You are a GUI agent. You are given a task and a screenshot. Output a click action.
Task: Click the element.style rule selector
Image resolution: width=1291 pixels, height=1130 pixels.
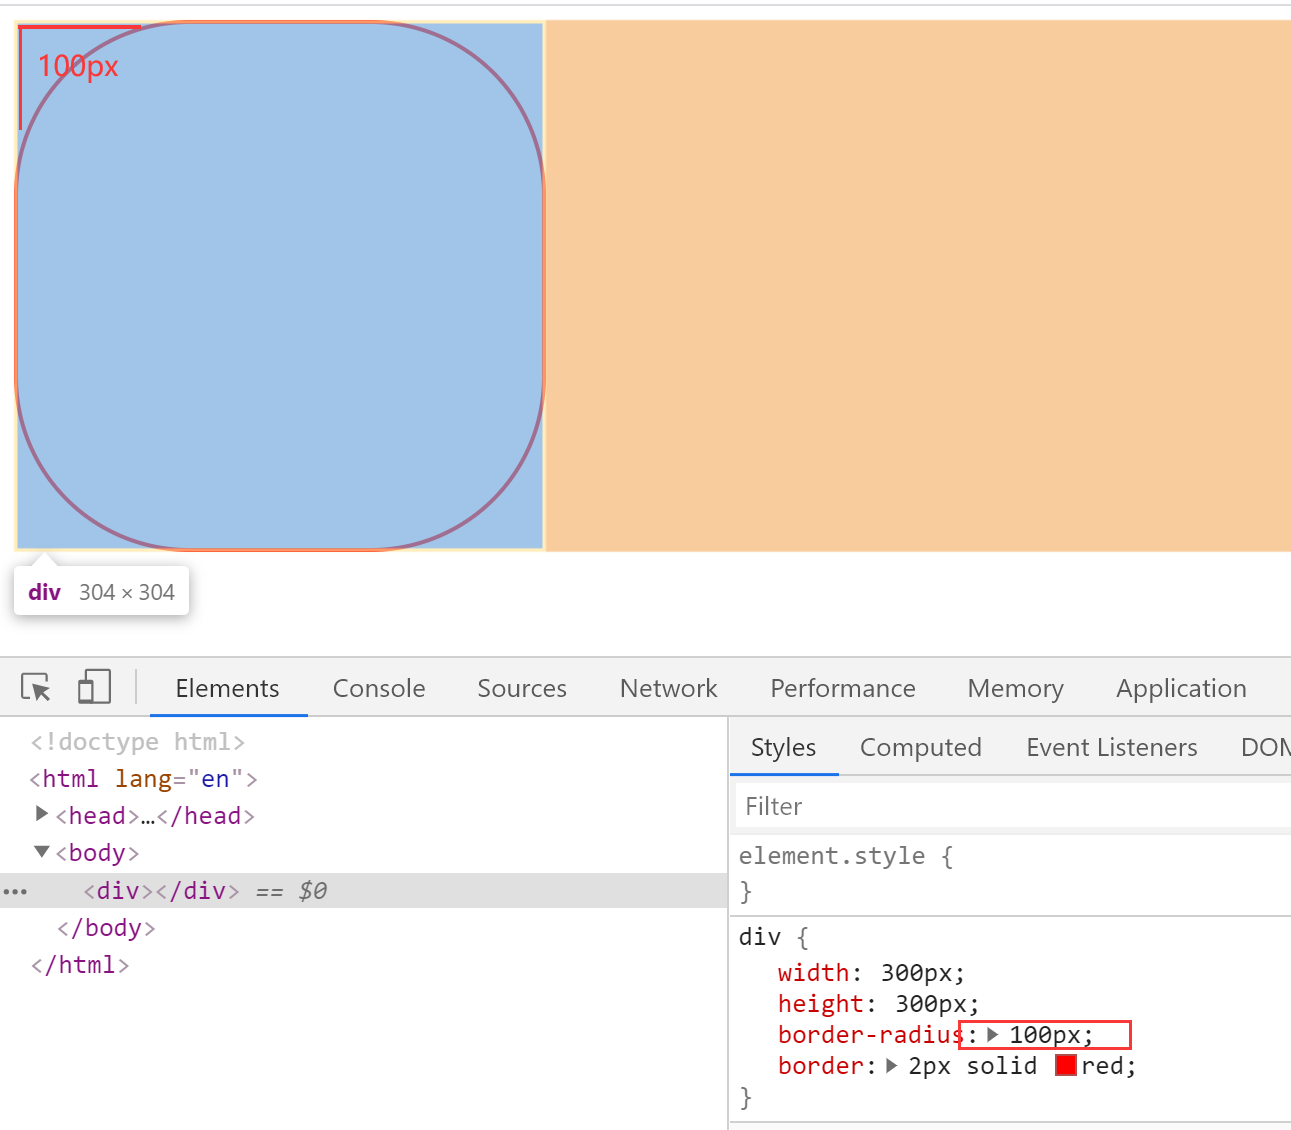tap(832, 856)
